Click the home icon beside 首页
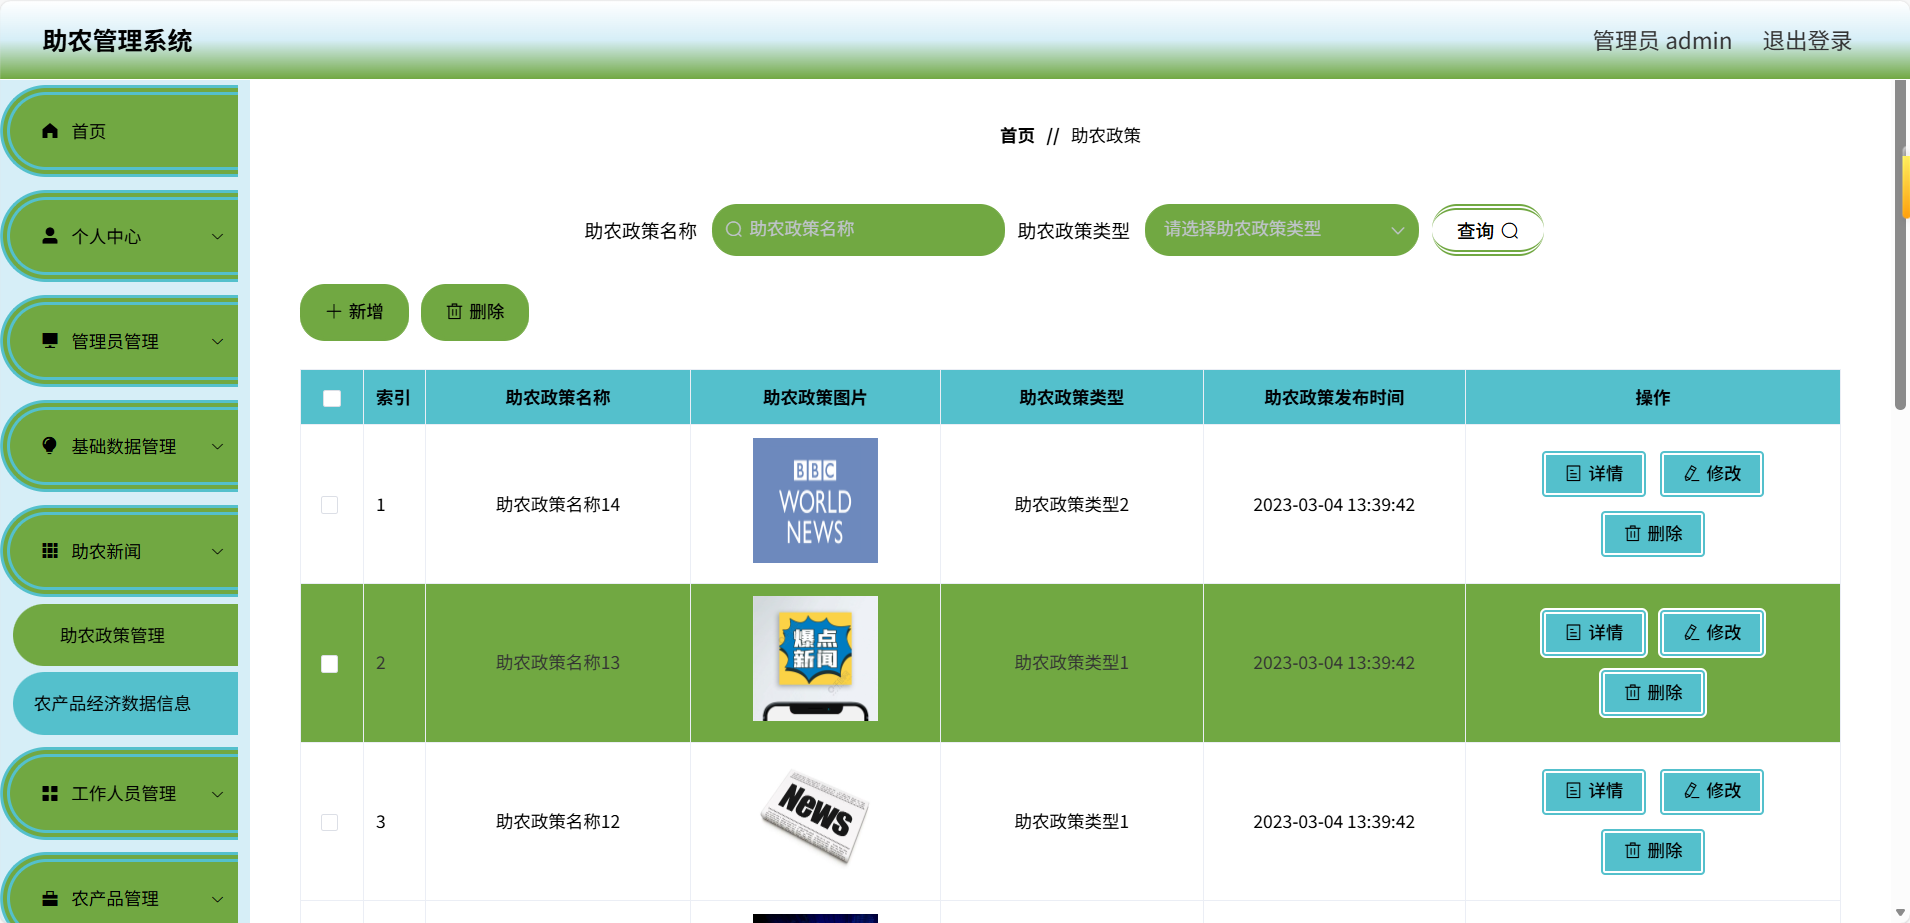The height and width of the screenshot is (923, 1910). [x=50, y=131]
